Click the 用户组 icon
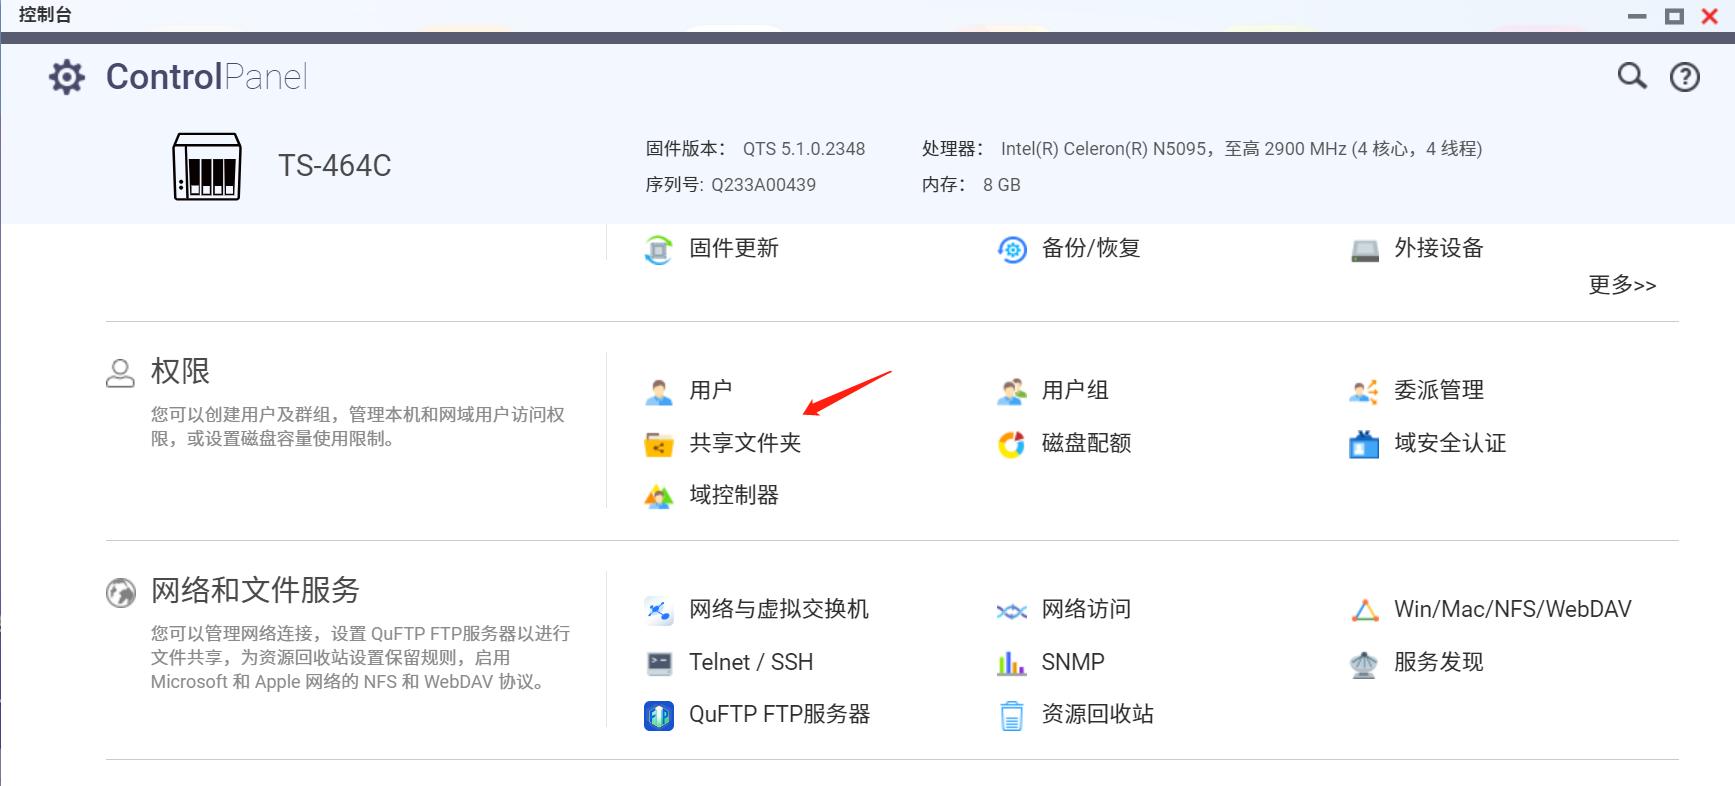This screenshot has width=1735, height=786. [x=1012, y=391]
